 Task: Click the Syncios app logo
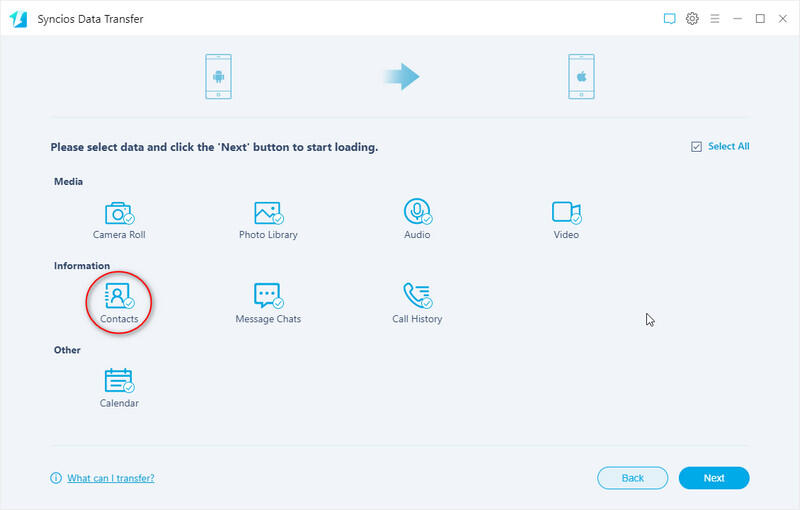tap(17, 18)
